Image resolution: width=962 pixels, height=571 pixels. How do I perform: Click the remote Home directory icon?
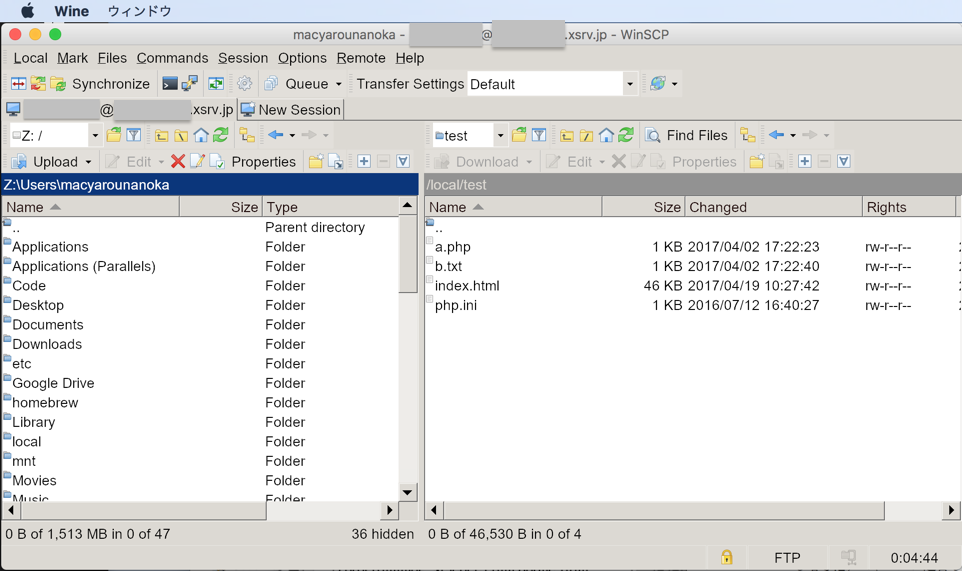click(x=606, y=135)
